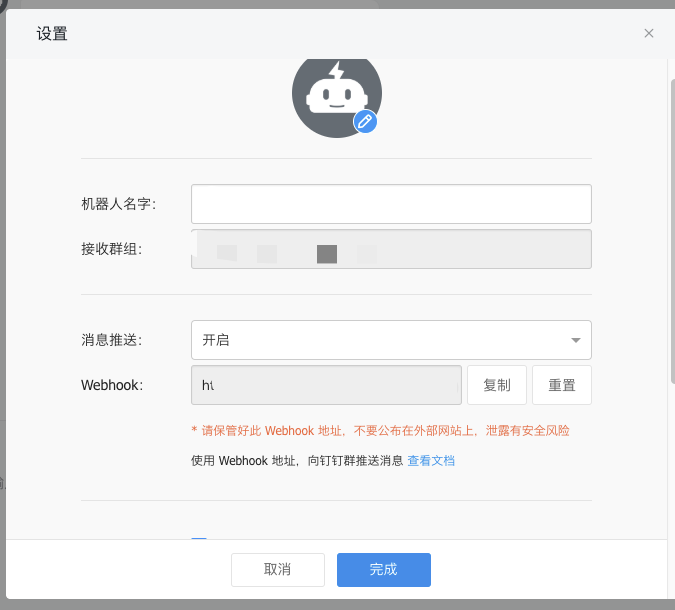This screenshot has height=610, width=675.
Task: Cancel settings with the 取消 button
Action: pos(278,570)
